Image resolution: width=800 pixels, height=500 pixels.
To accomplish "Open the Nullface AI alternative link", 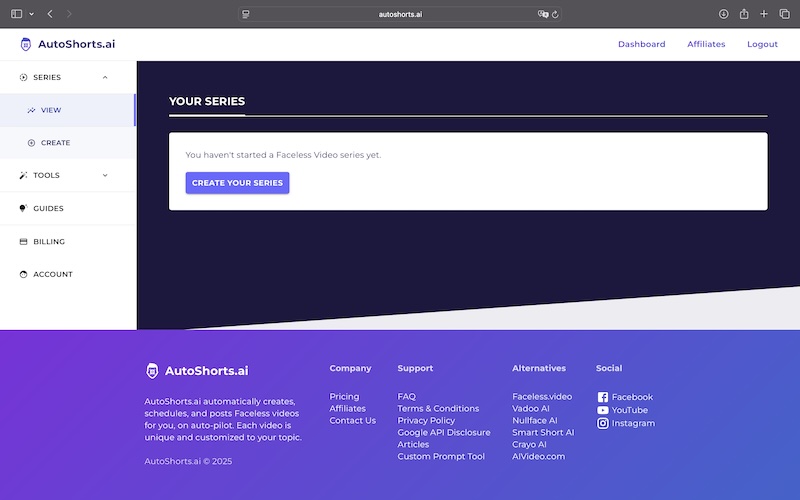I will click(535, 420).
